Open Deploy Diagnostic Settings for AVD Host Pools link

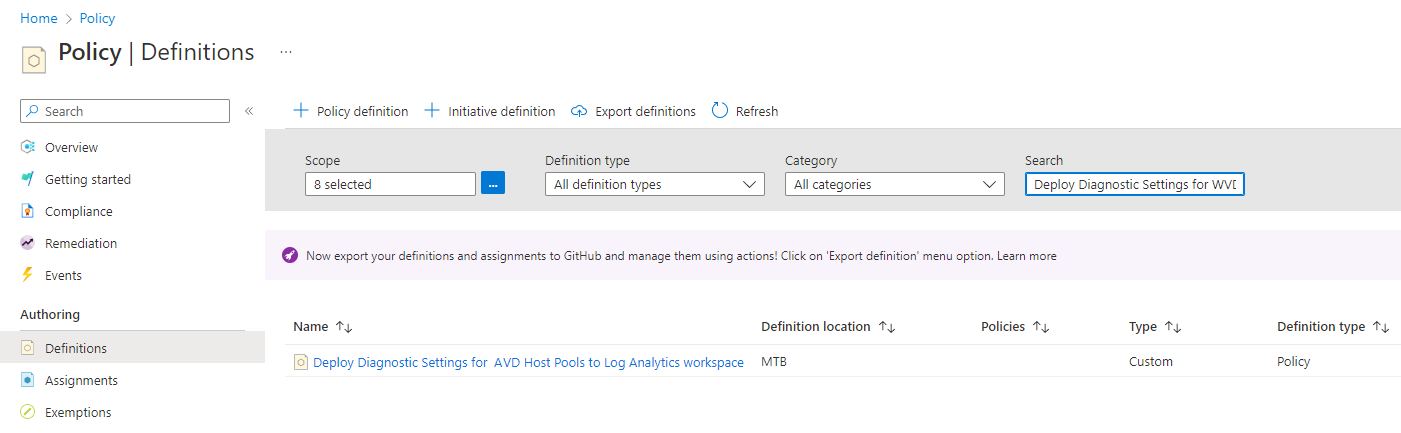[528, 362]
